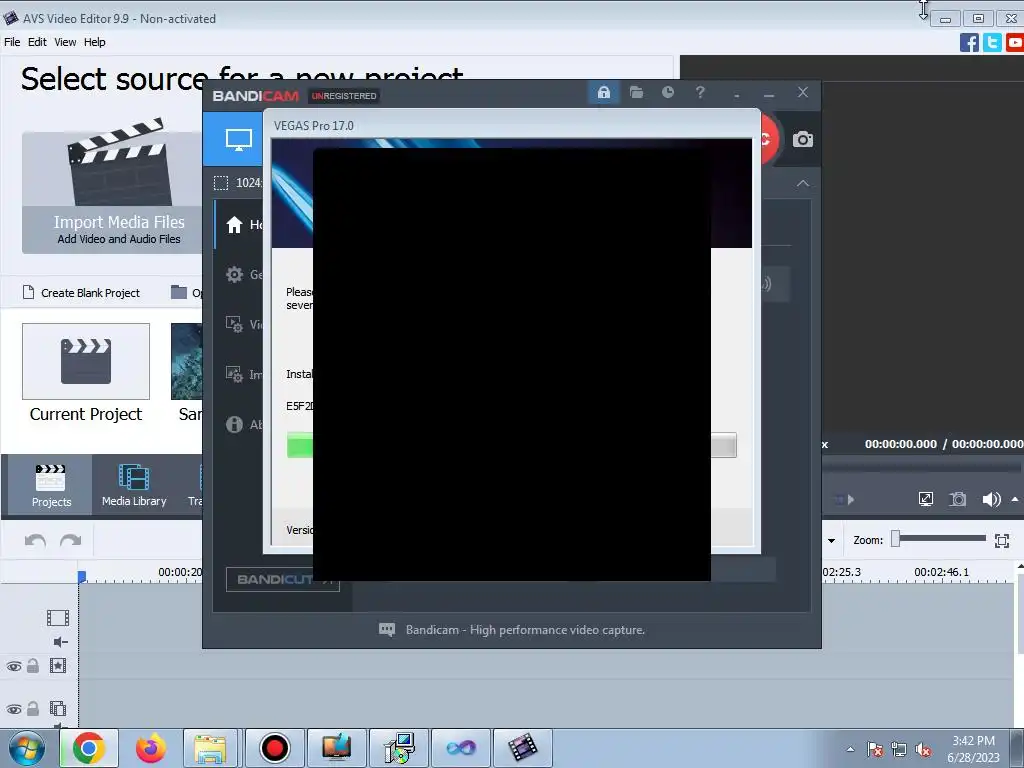Open Bandicam output folder icon
The height and width of the screenshot is (768, 1024).
(636, 93)
